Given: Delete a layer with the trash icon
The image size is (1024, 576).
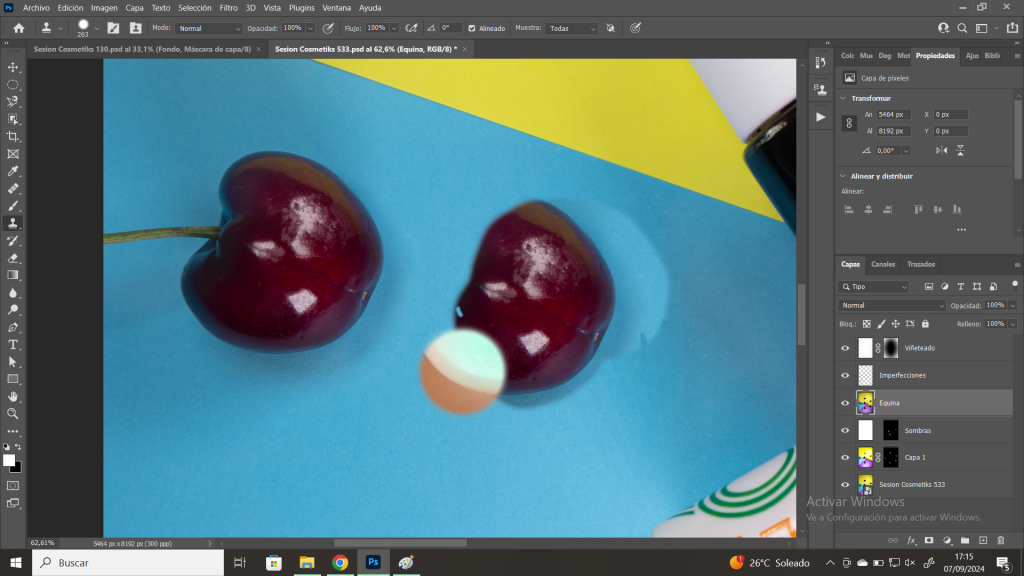Looking at the screenshot, I should click(1000, 540).
